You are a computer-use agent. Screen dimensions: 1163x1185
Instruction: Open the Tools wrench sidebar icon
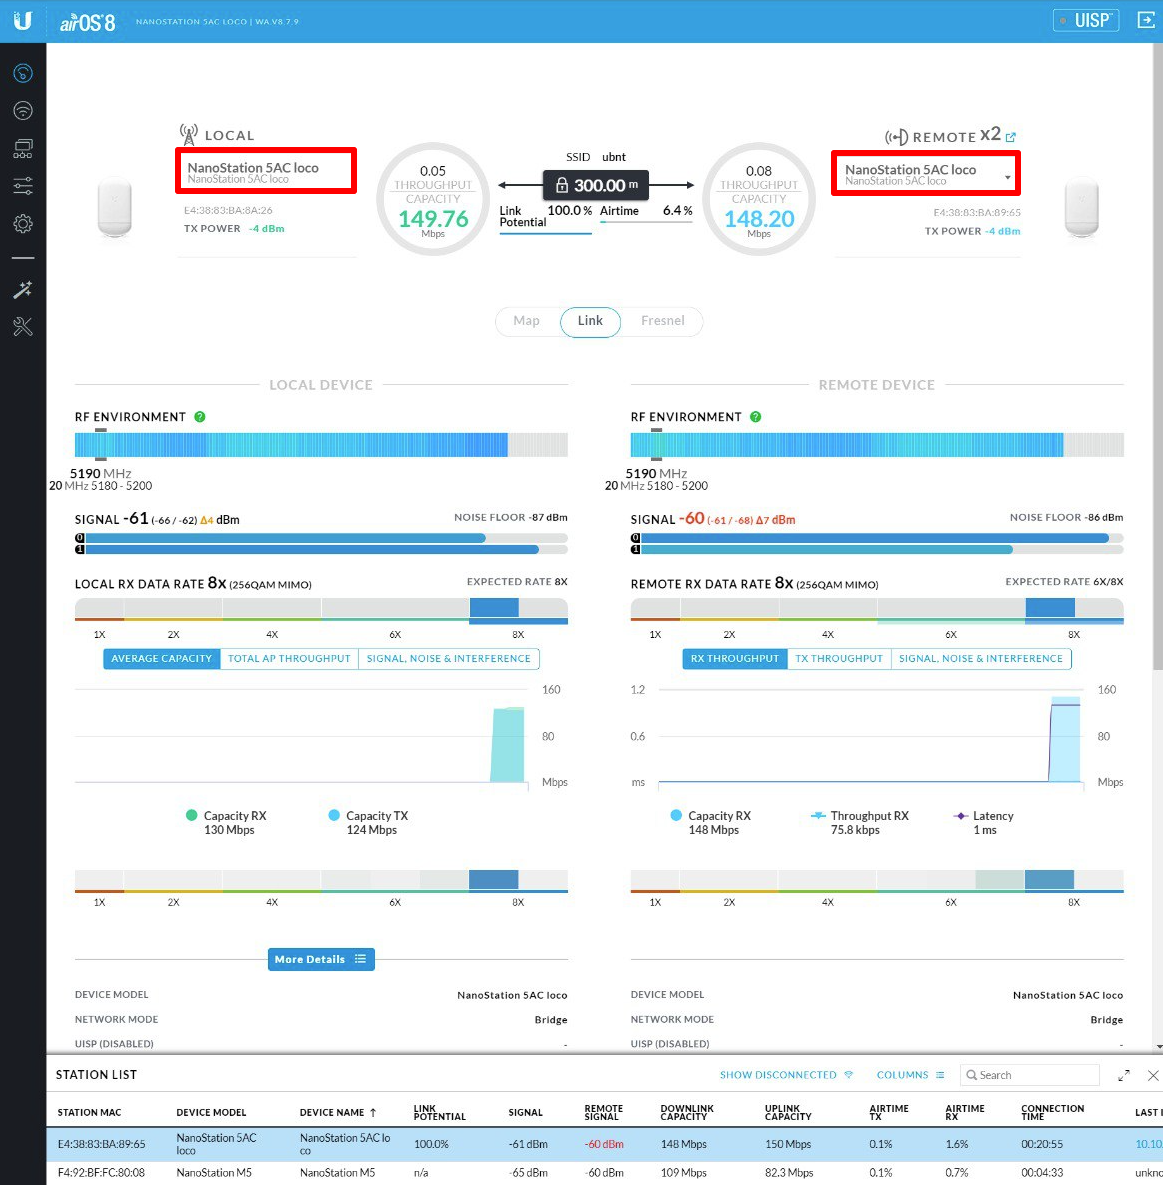click(23, 326)
